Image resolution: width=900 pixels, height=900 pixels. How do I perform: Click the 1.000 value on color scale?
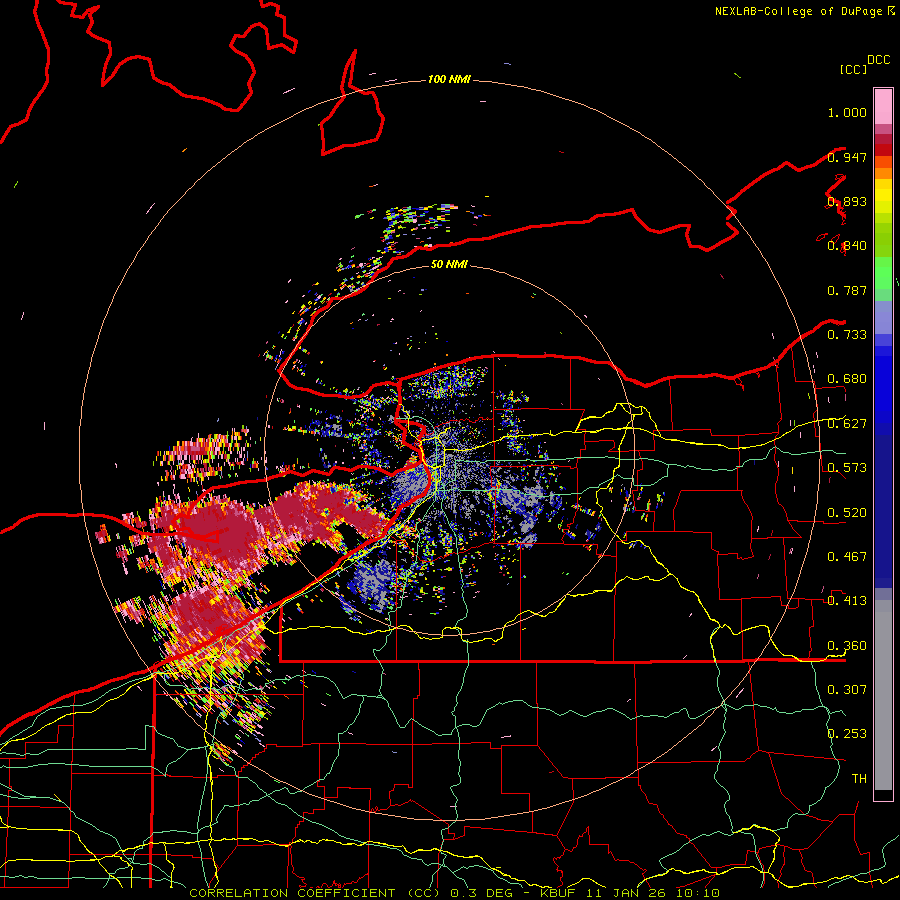(x=847, y=112)
